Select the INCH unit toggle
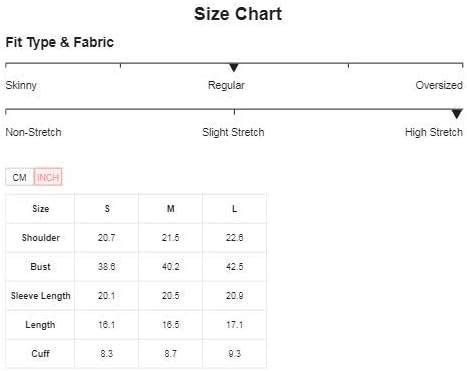 [48, 177]
